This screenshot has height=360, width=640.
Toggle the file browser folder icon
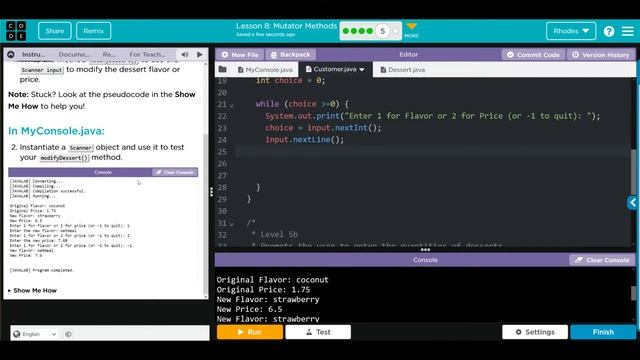click(222, 69)
